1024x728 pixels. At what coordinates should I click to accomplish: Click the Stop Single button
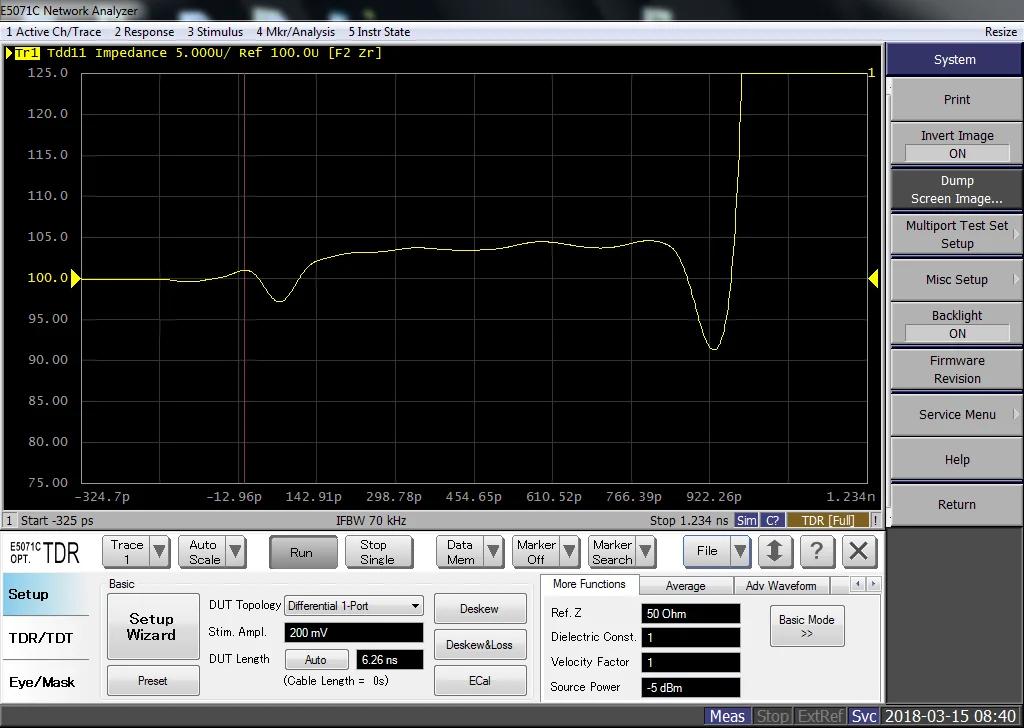click(377, 552)
